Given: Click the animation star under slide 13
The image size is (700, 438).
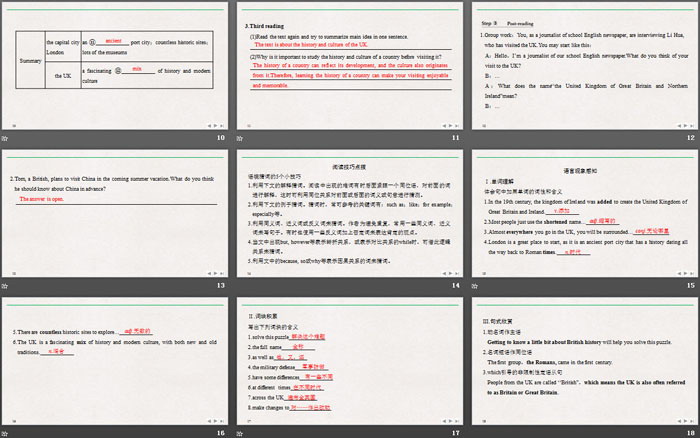Looking at the screenshot, I should tap(5, 286).
